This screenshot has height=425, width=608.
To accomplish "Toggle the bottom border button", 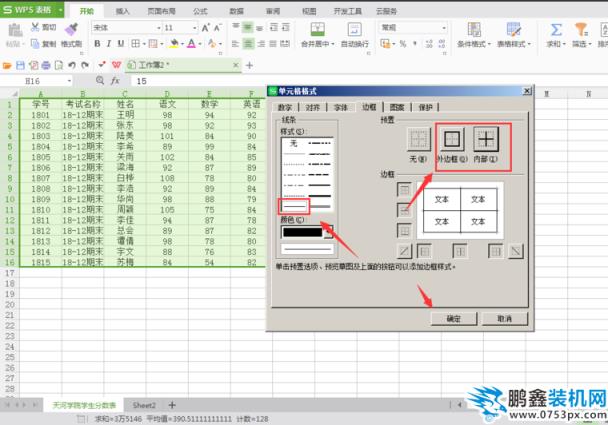I will [404, 231].
